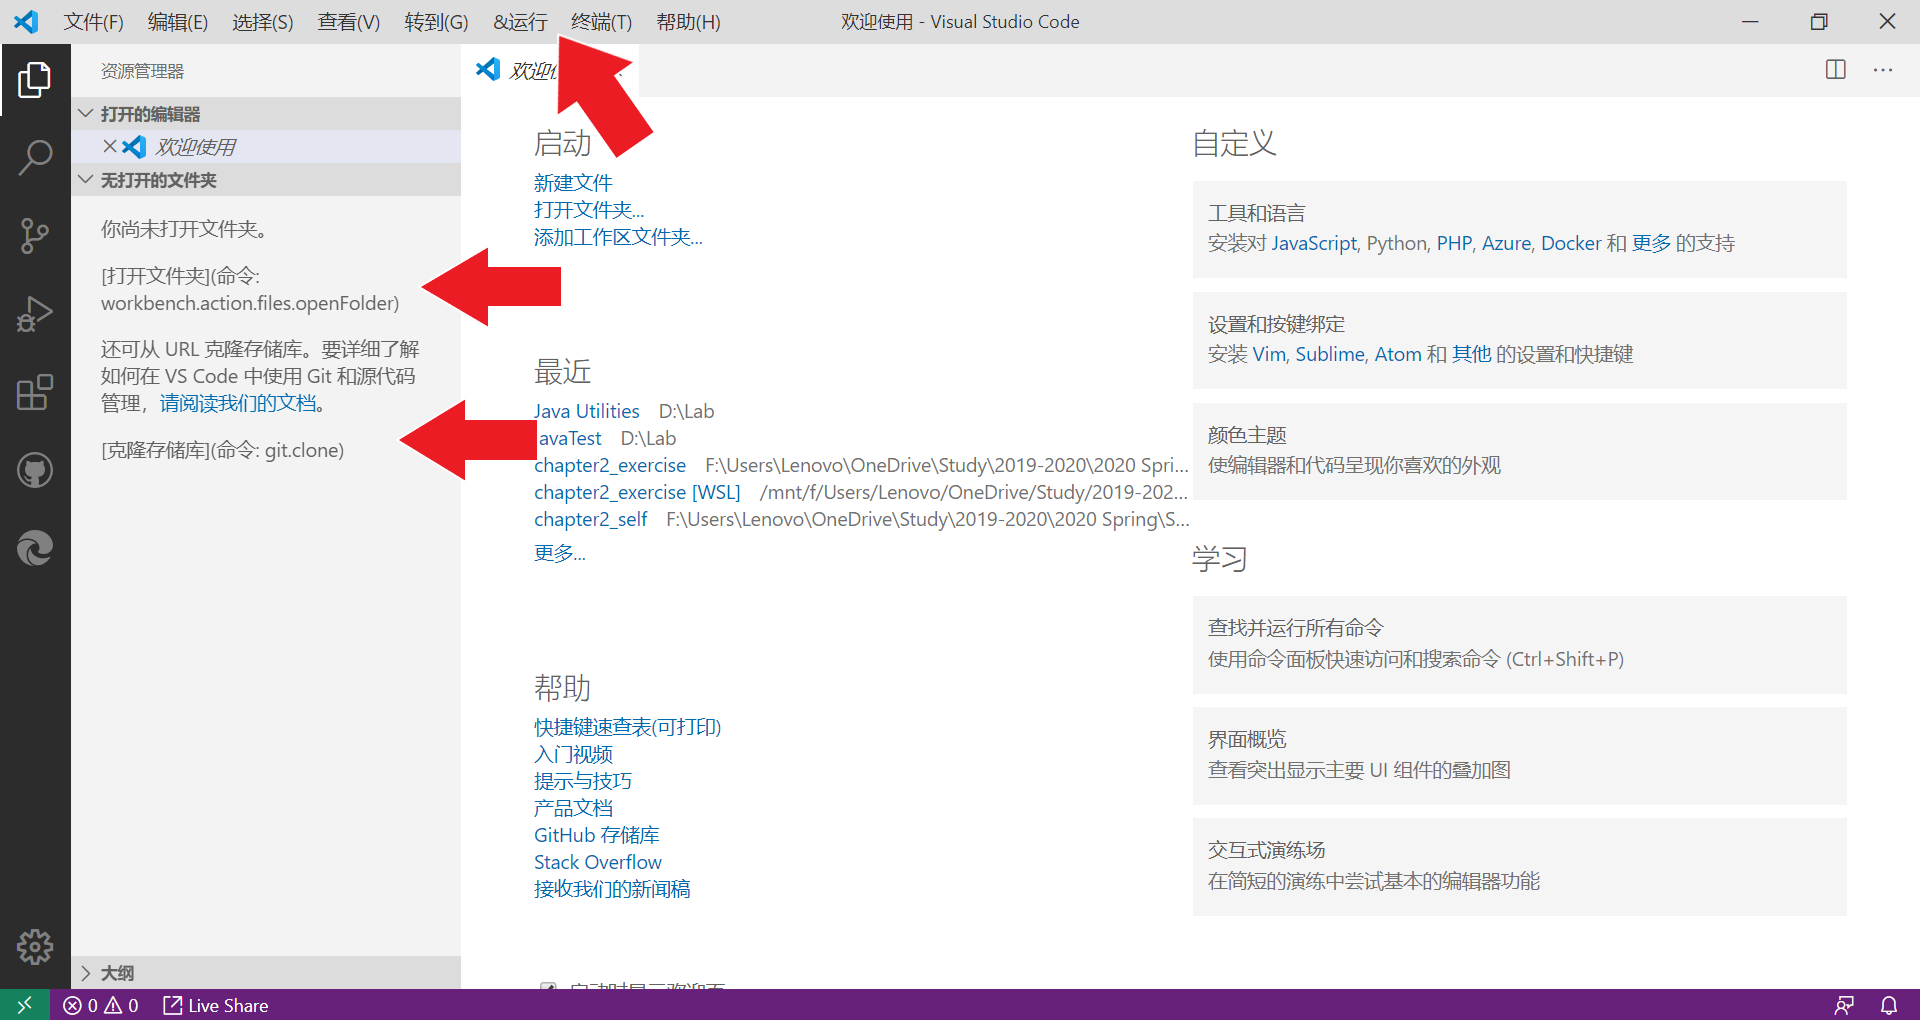This screenshot has height=1020, width=1920.
Task: Open the Extensions view
Action: (x=36, y=392)
